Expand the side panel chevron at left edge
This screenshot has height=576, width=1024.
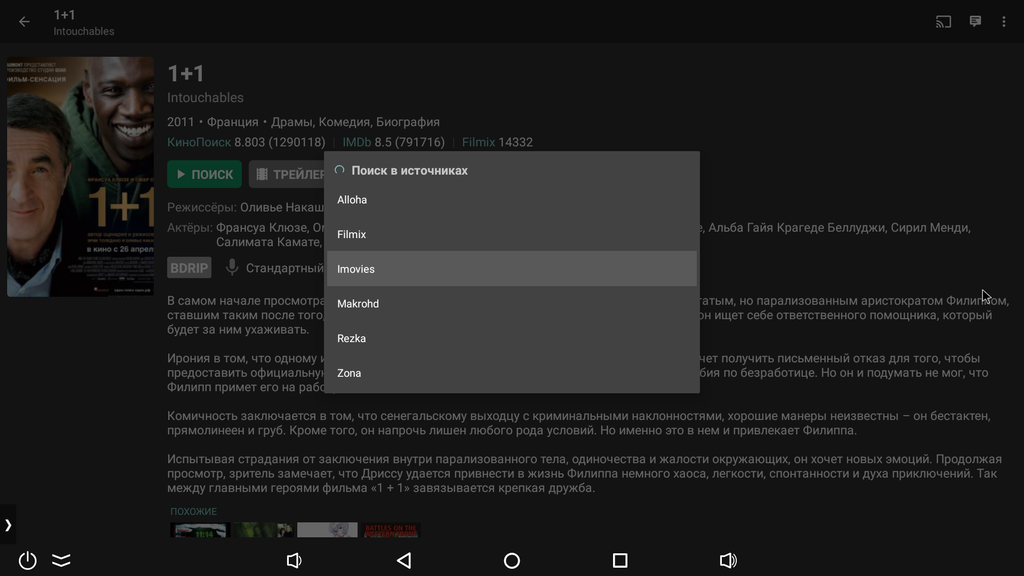8,524
